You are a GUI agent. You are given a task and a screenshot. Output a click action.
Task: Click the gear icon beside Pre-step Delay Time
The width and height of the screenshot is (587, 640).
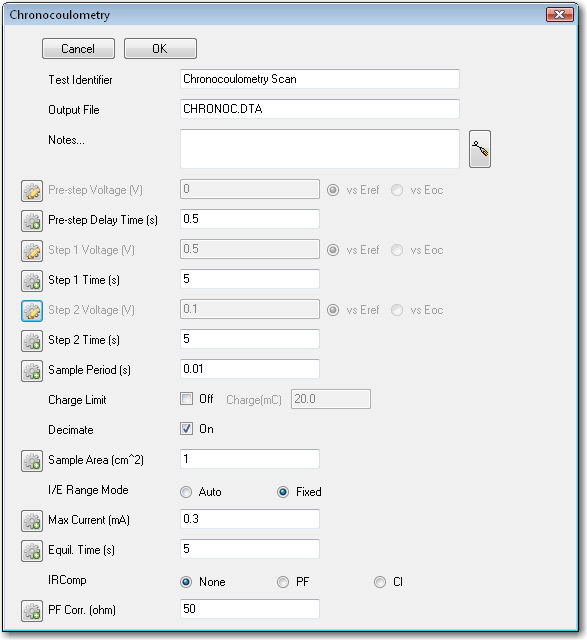(32, 220)
